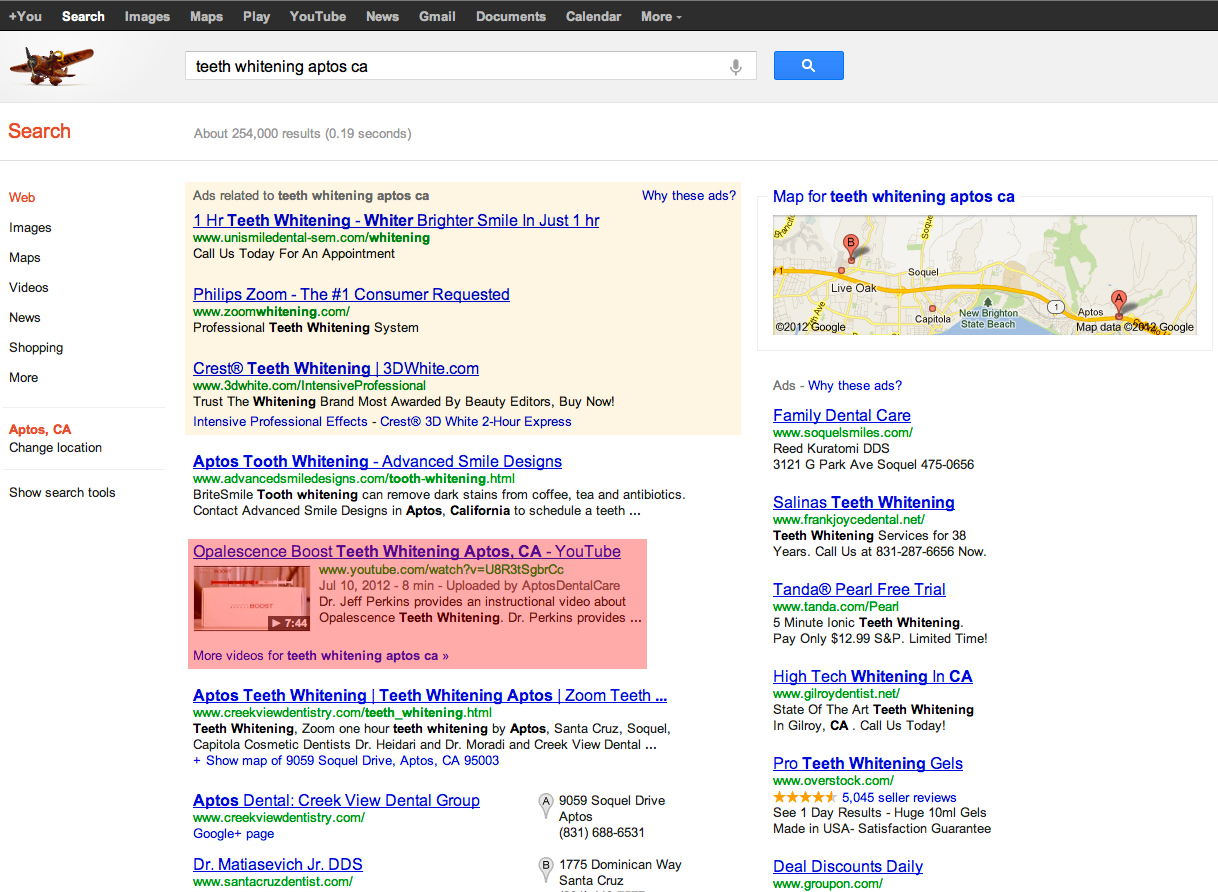
Task: Click Google+ page link
Action: 233,834
